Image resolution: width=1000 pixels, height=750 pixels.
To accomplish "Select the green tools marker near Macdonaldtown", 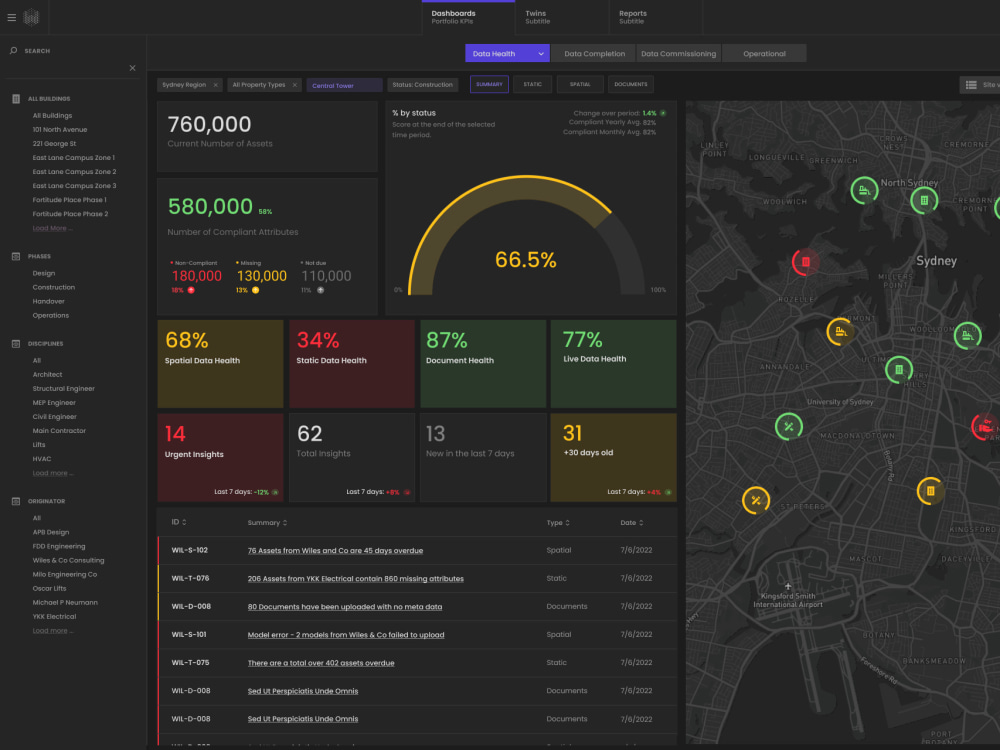I will pos(789,427).
